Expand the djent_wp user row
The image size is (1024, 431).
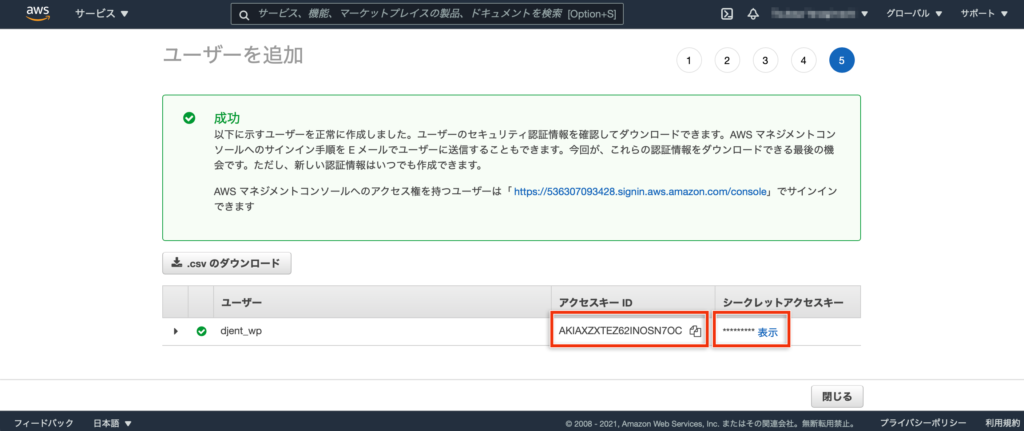(175, 331)
